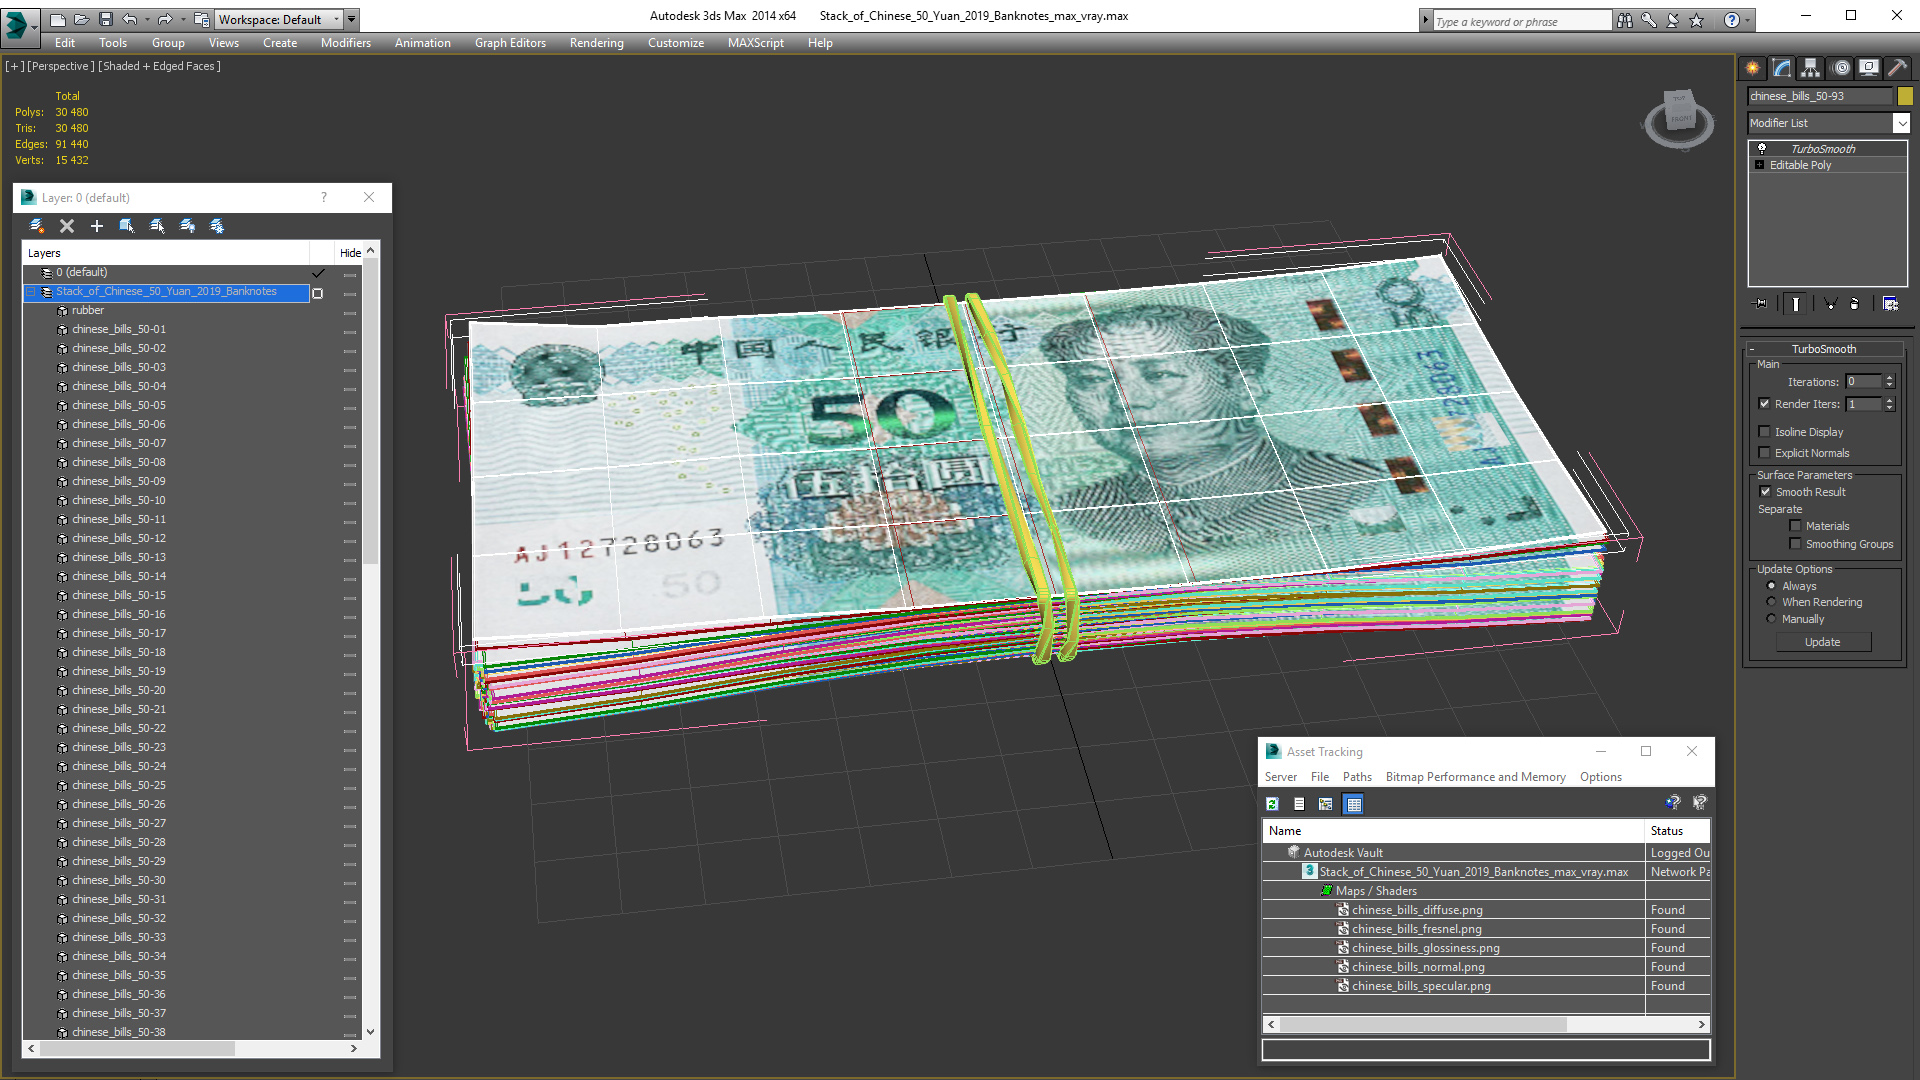
Task: Open the Motion command panel tab
Action: [1842, 68]
